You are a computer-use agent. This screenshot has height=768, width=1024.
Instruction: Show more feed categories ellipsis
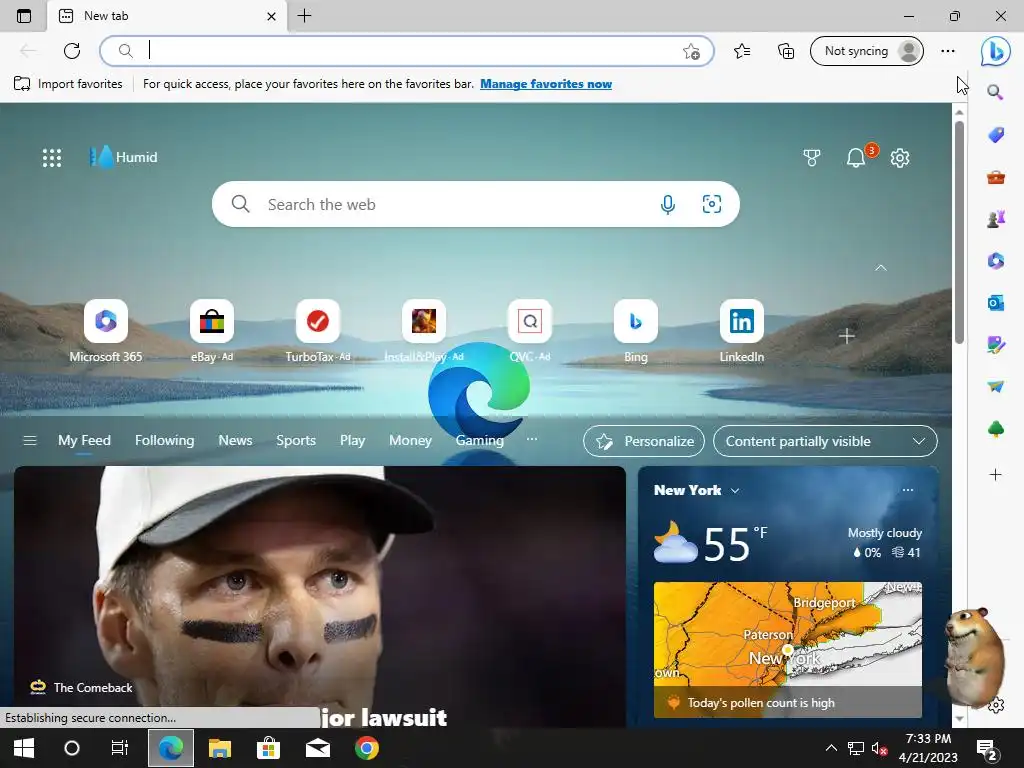point(532,439)
